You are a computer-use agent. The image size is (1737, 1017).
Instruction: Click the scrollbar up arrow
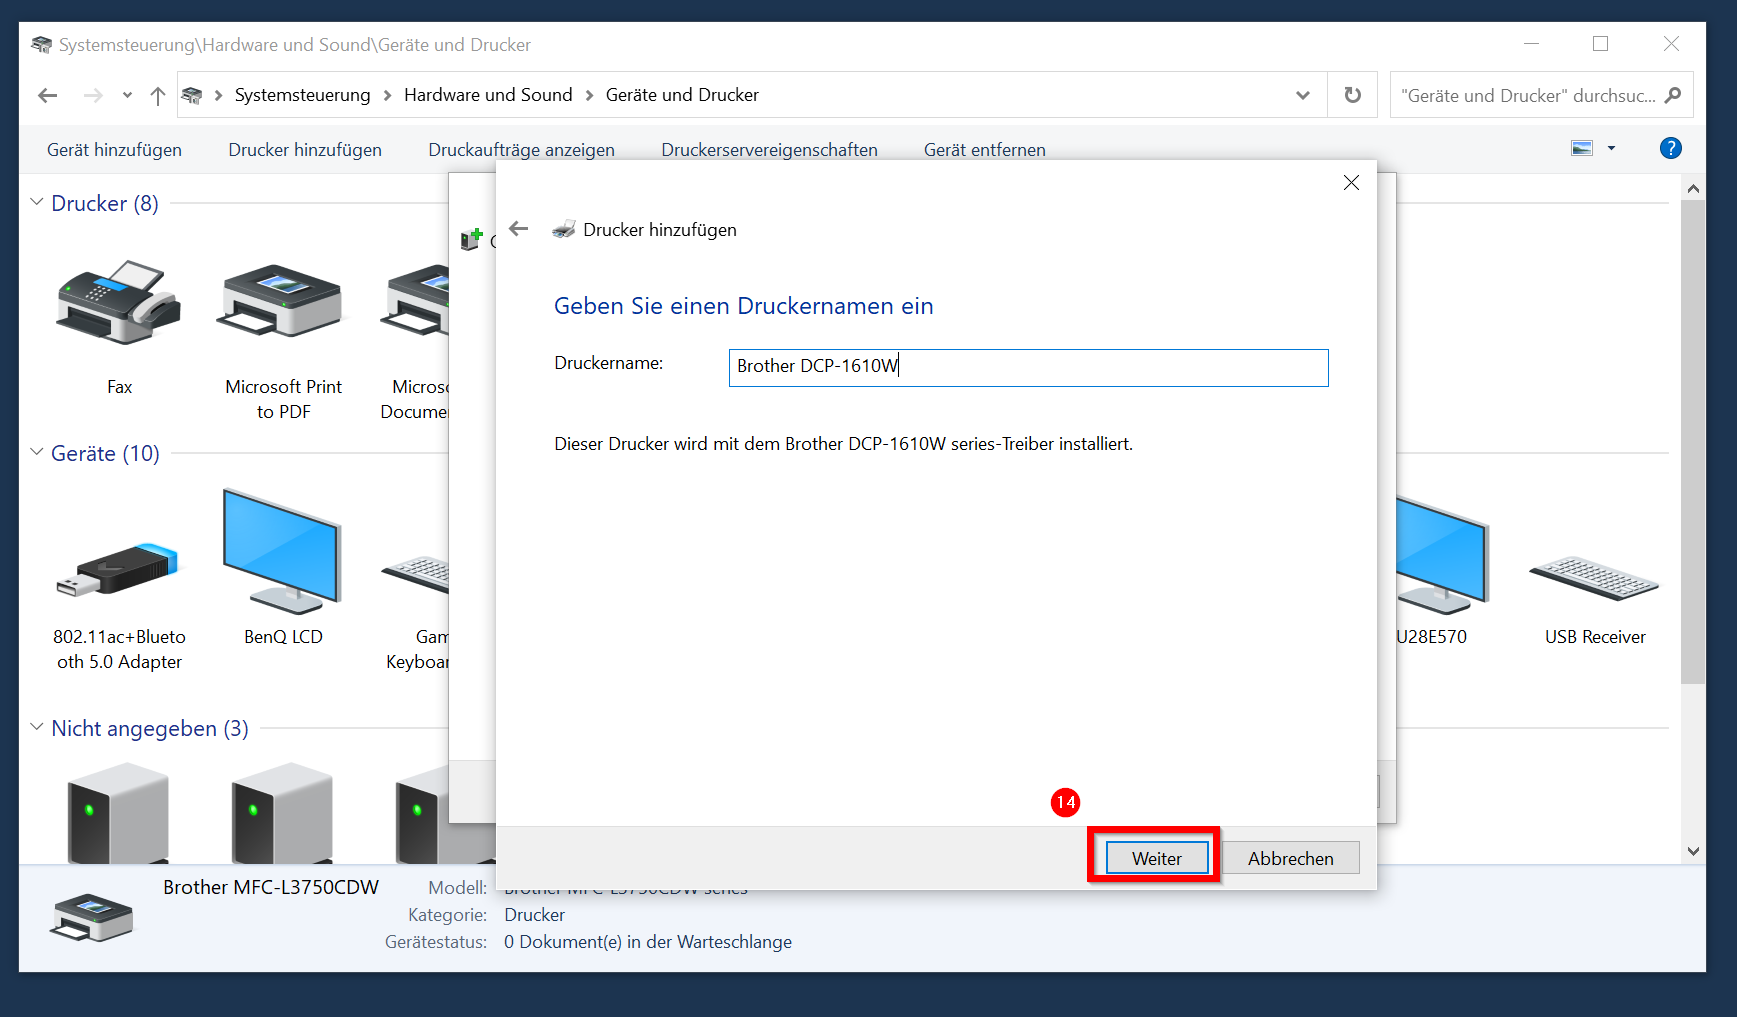click(1693, 188)
